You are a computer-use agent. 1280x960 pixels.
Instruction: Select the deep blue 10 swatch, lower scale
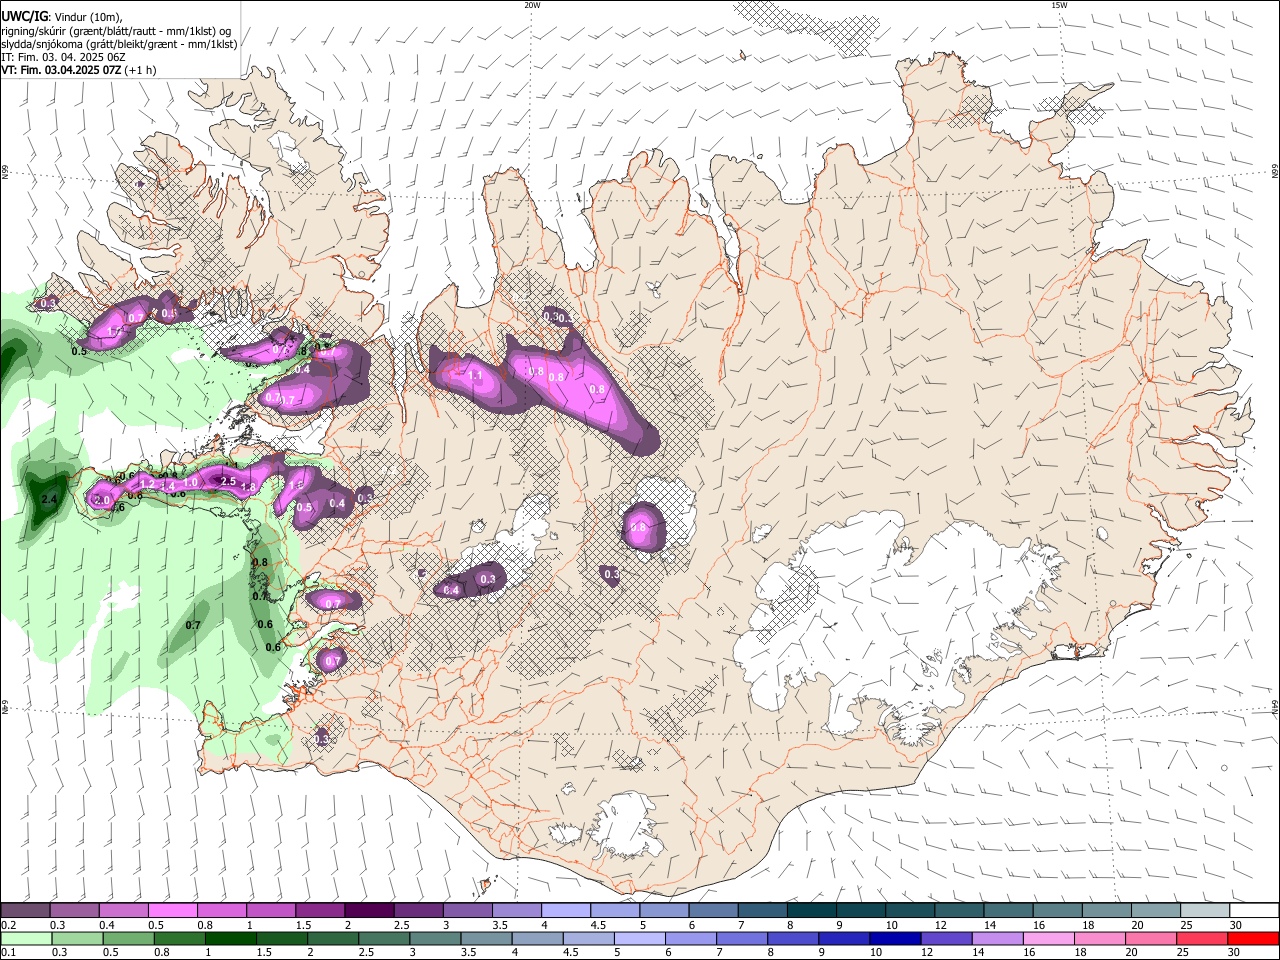coord(895,938)
